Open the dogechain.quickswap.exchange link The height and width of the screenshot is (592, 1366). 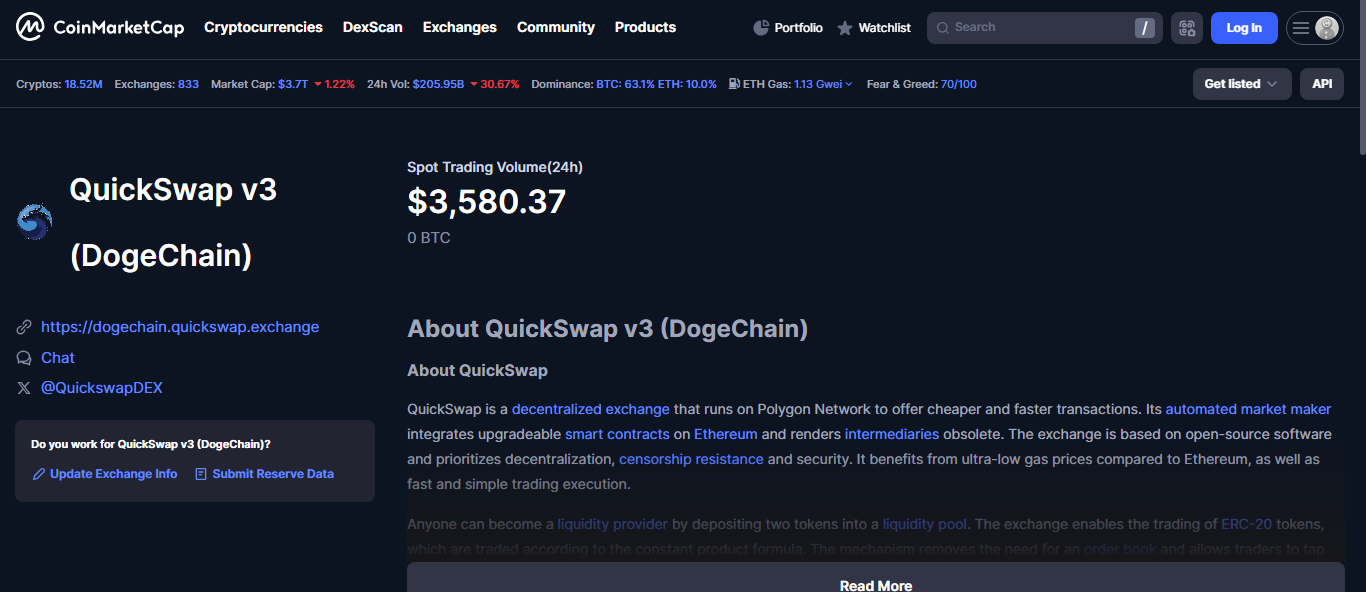tap(180, 327)
